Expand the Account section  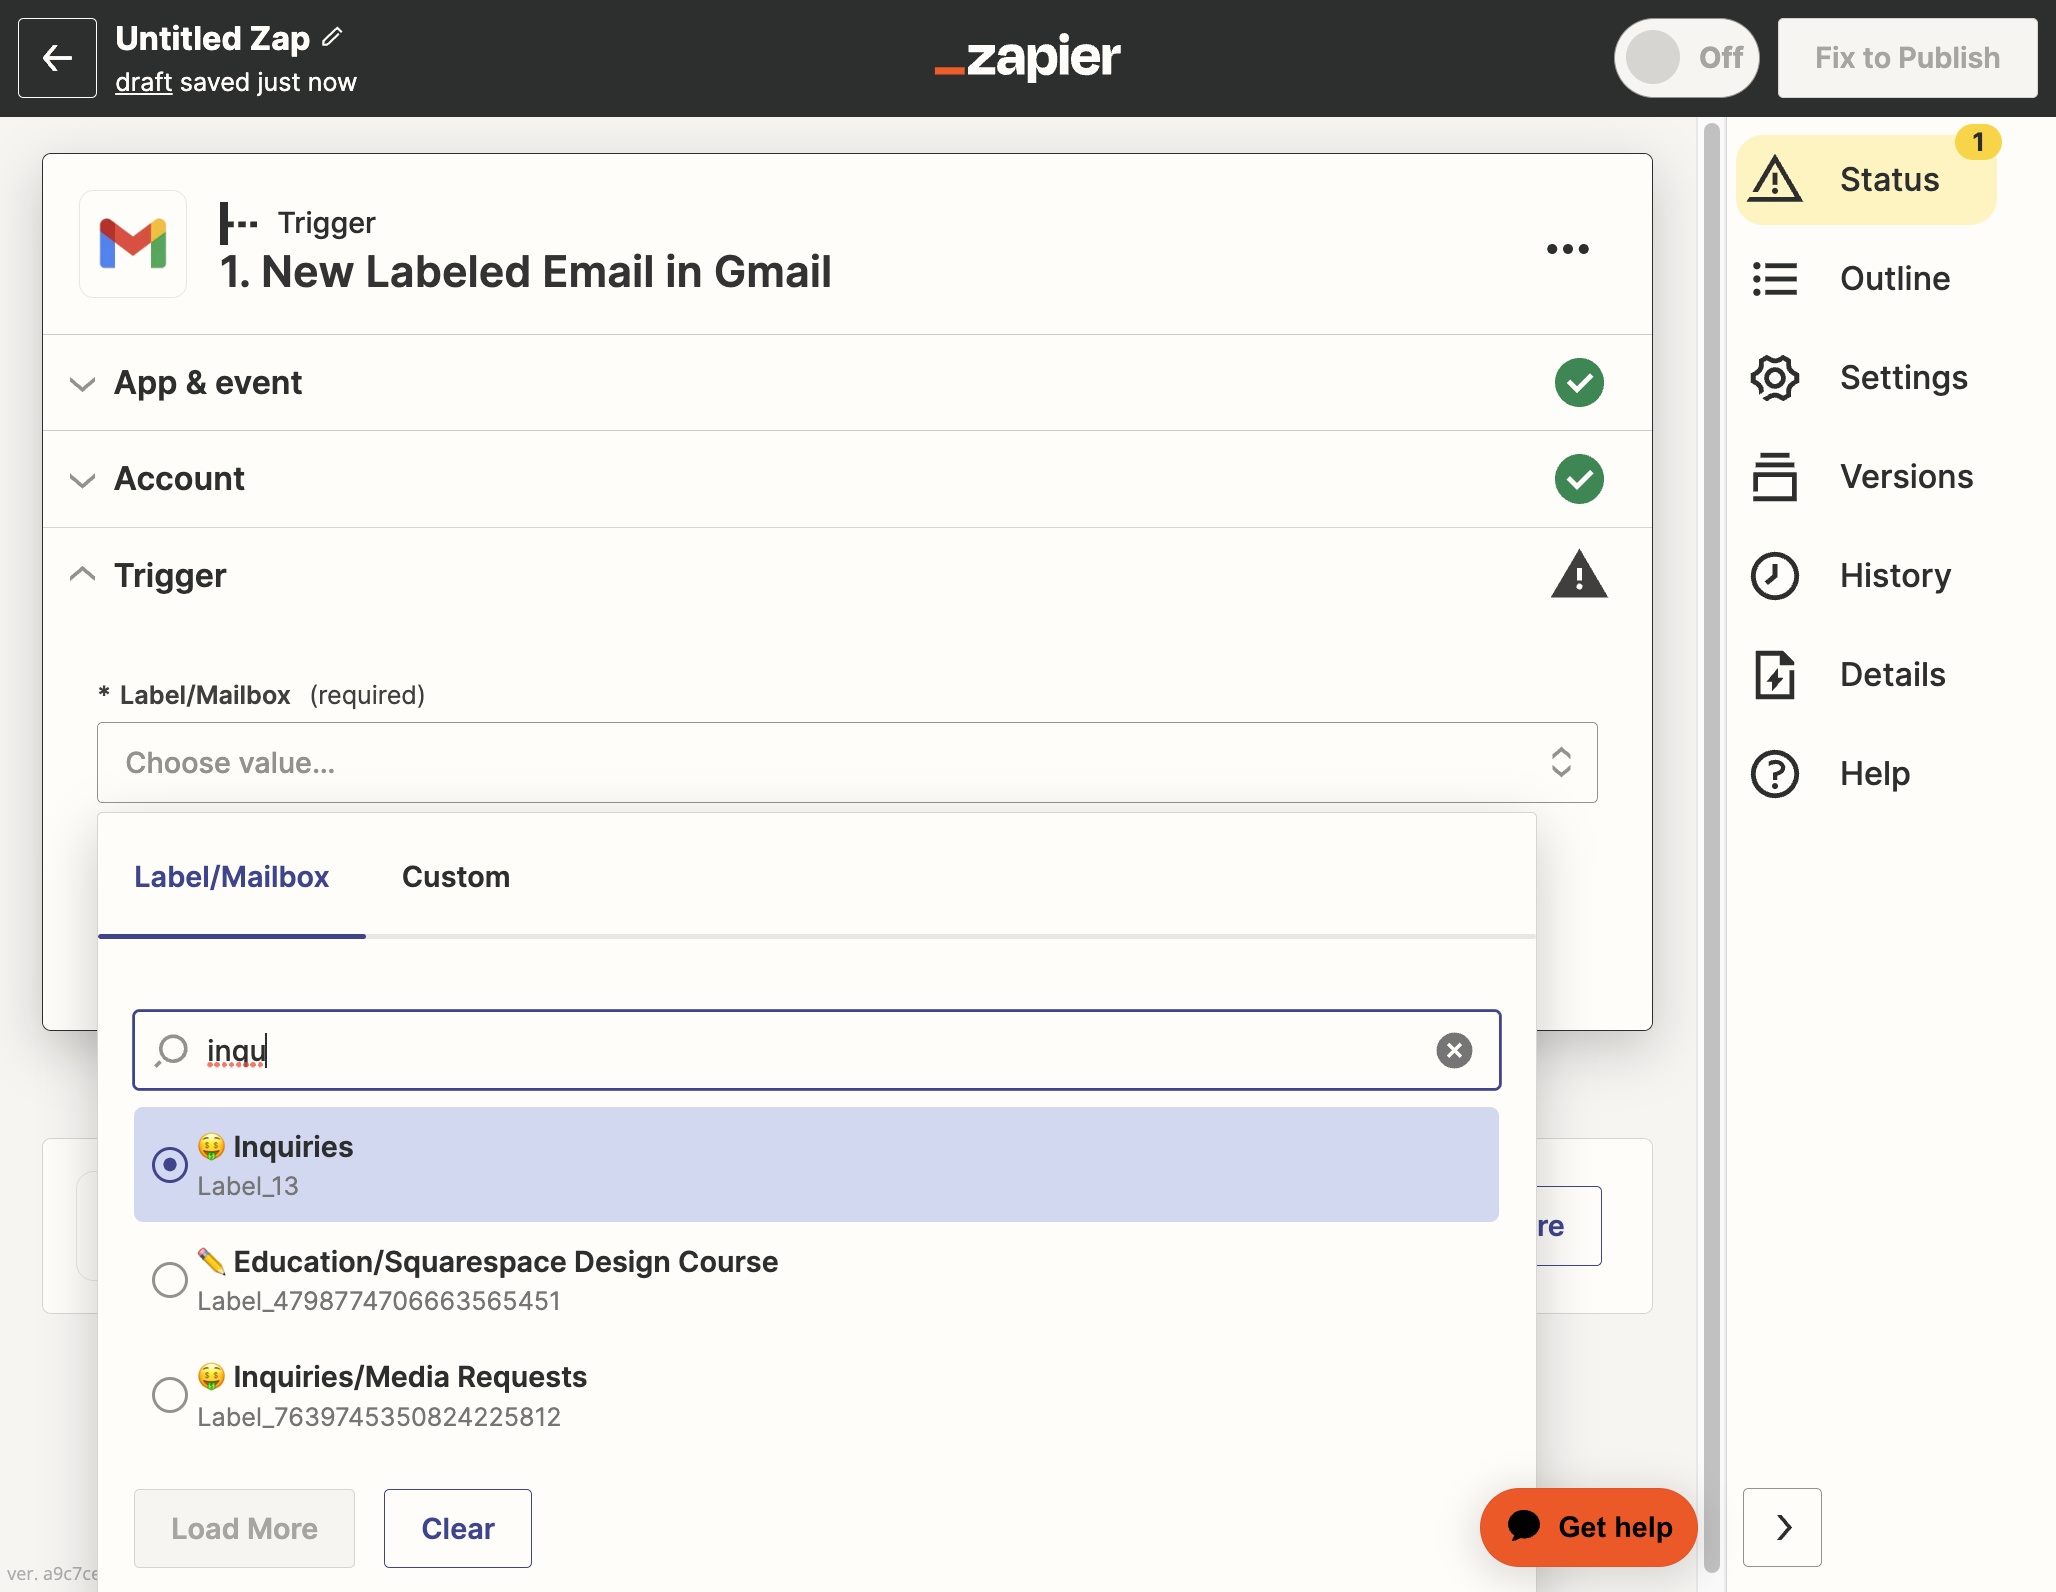click(82, 479)
